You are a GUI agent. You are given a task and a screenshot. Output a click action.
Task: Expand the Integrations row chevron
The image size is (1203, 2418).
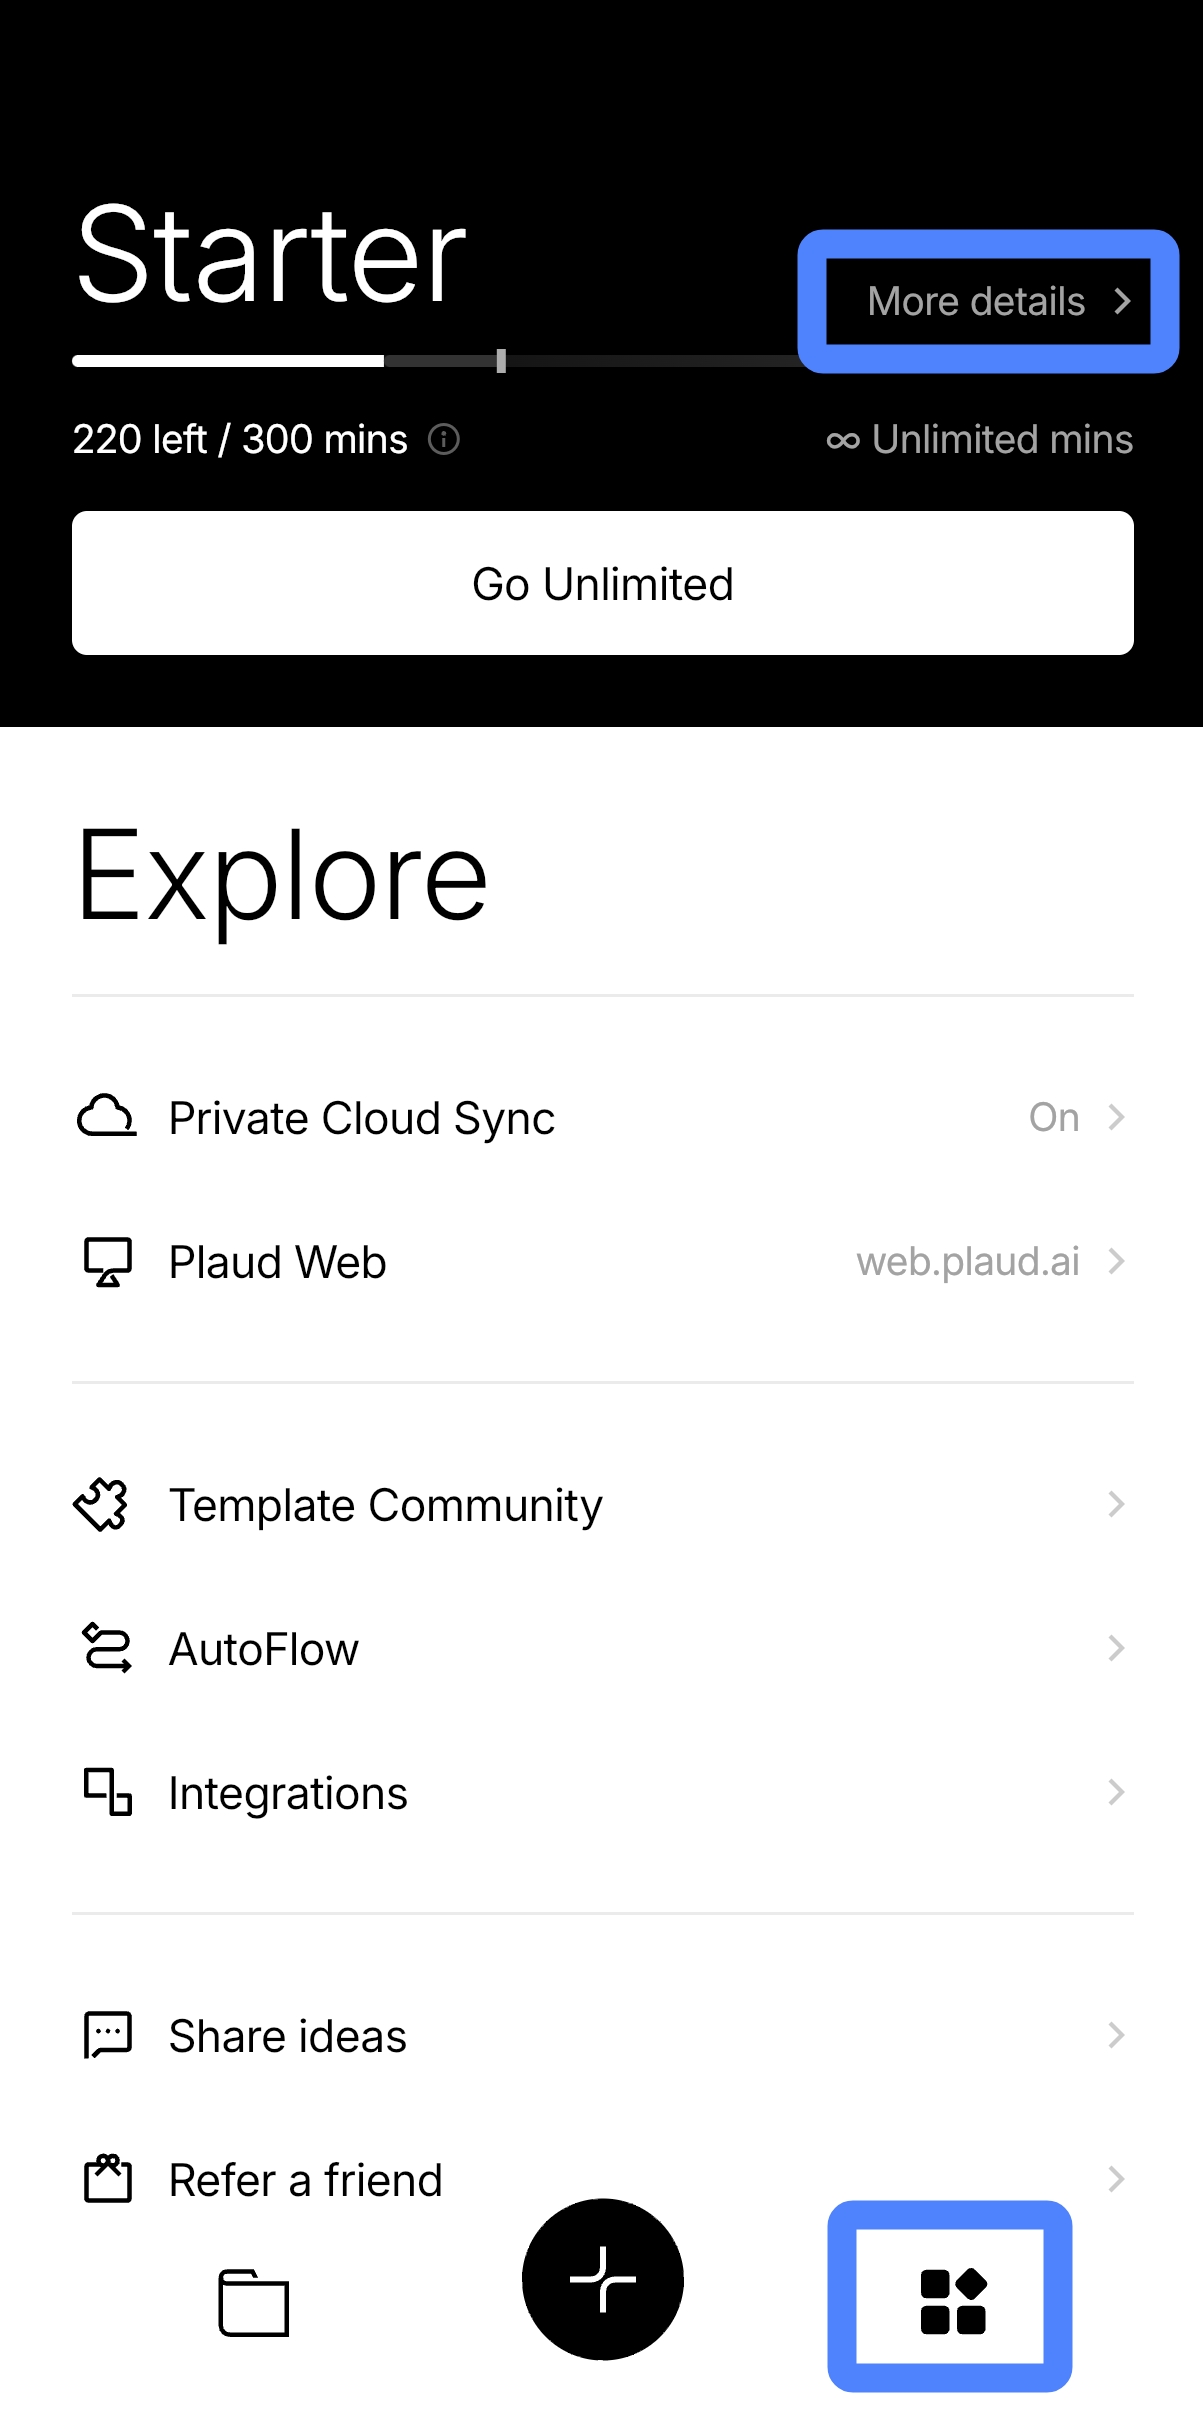[x=1117, y=1792]
